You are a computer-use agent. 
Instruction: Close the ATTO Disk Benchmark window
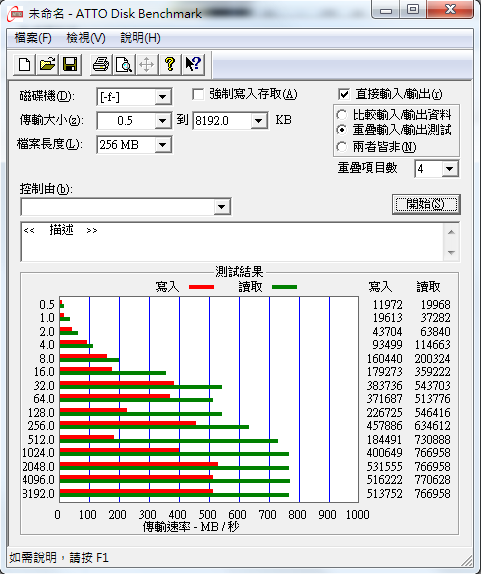pos(450,10)
